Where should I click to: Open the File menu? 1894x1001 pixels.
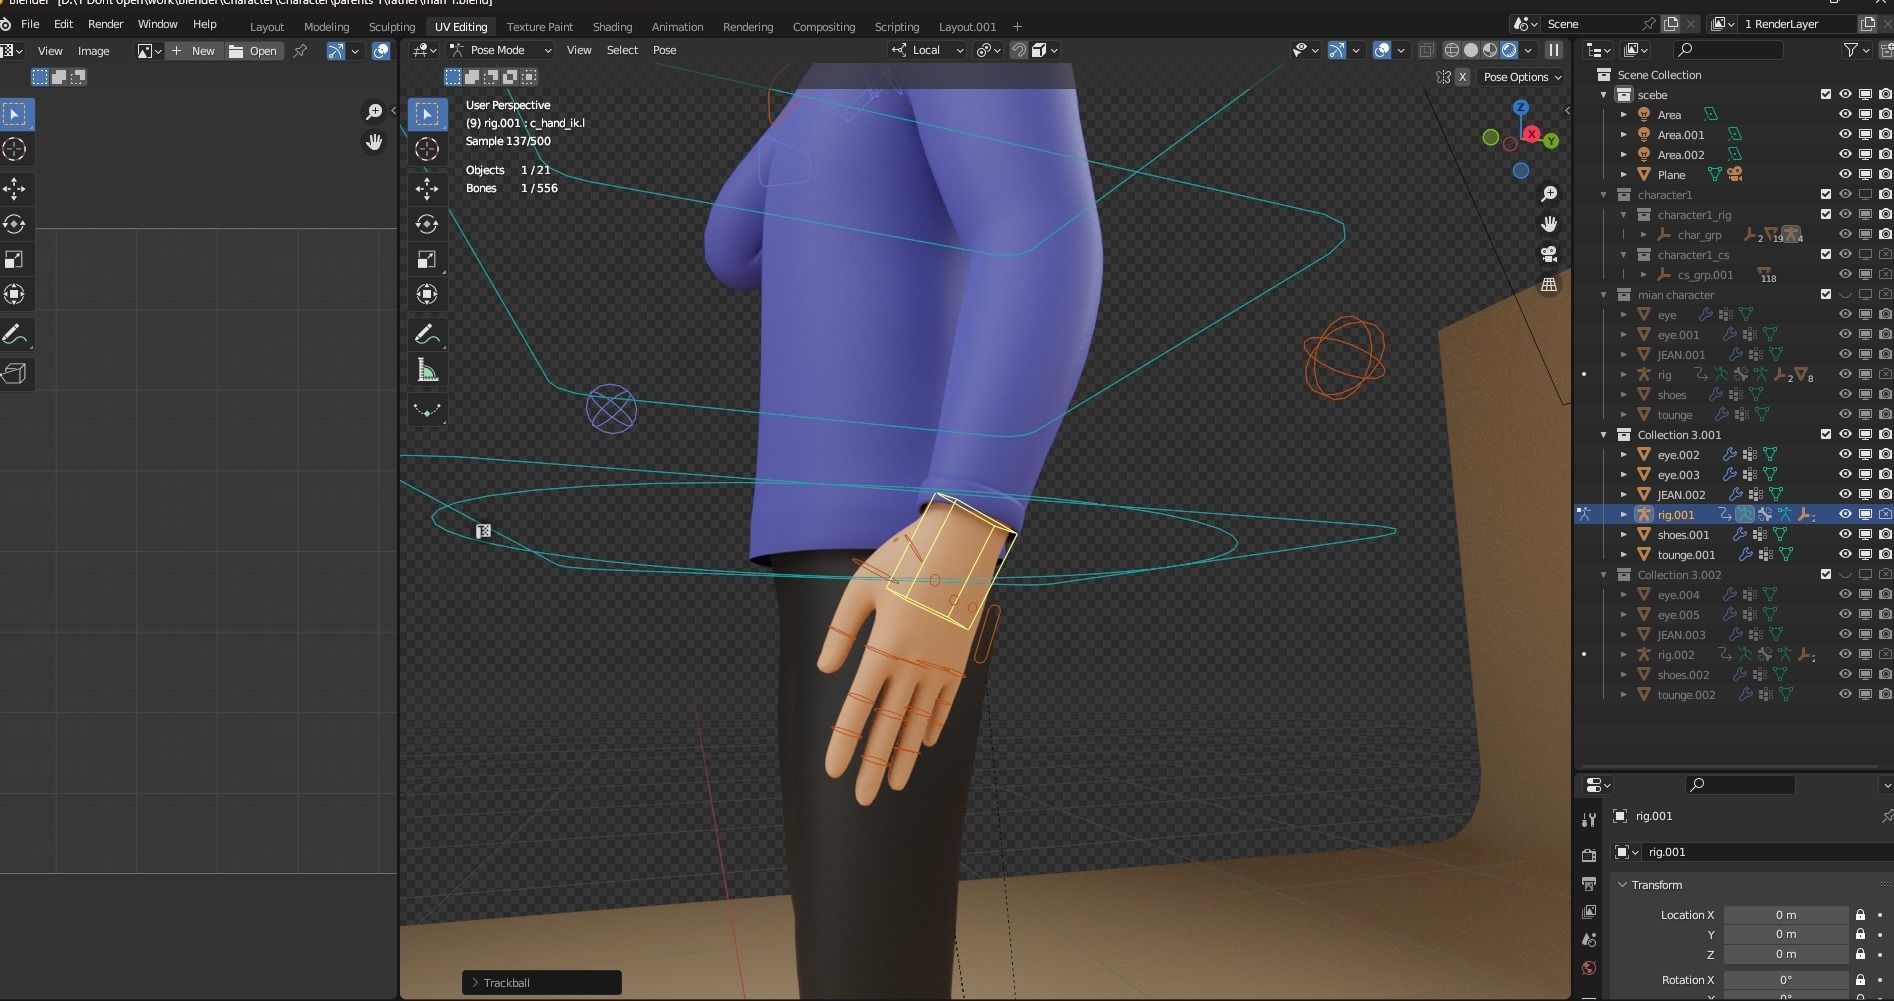pos(30,24)
